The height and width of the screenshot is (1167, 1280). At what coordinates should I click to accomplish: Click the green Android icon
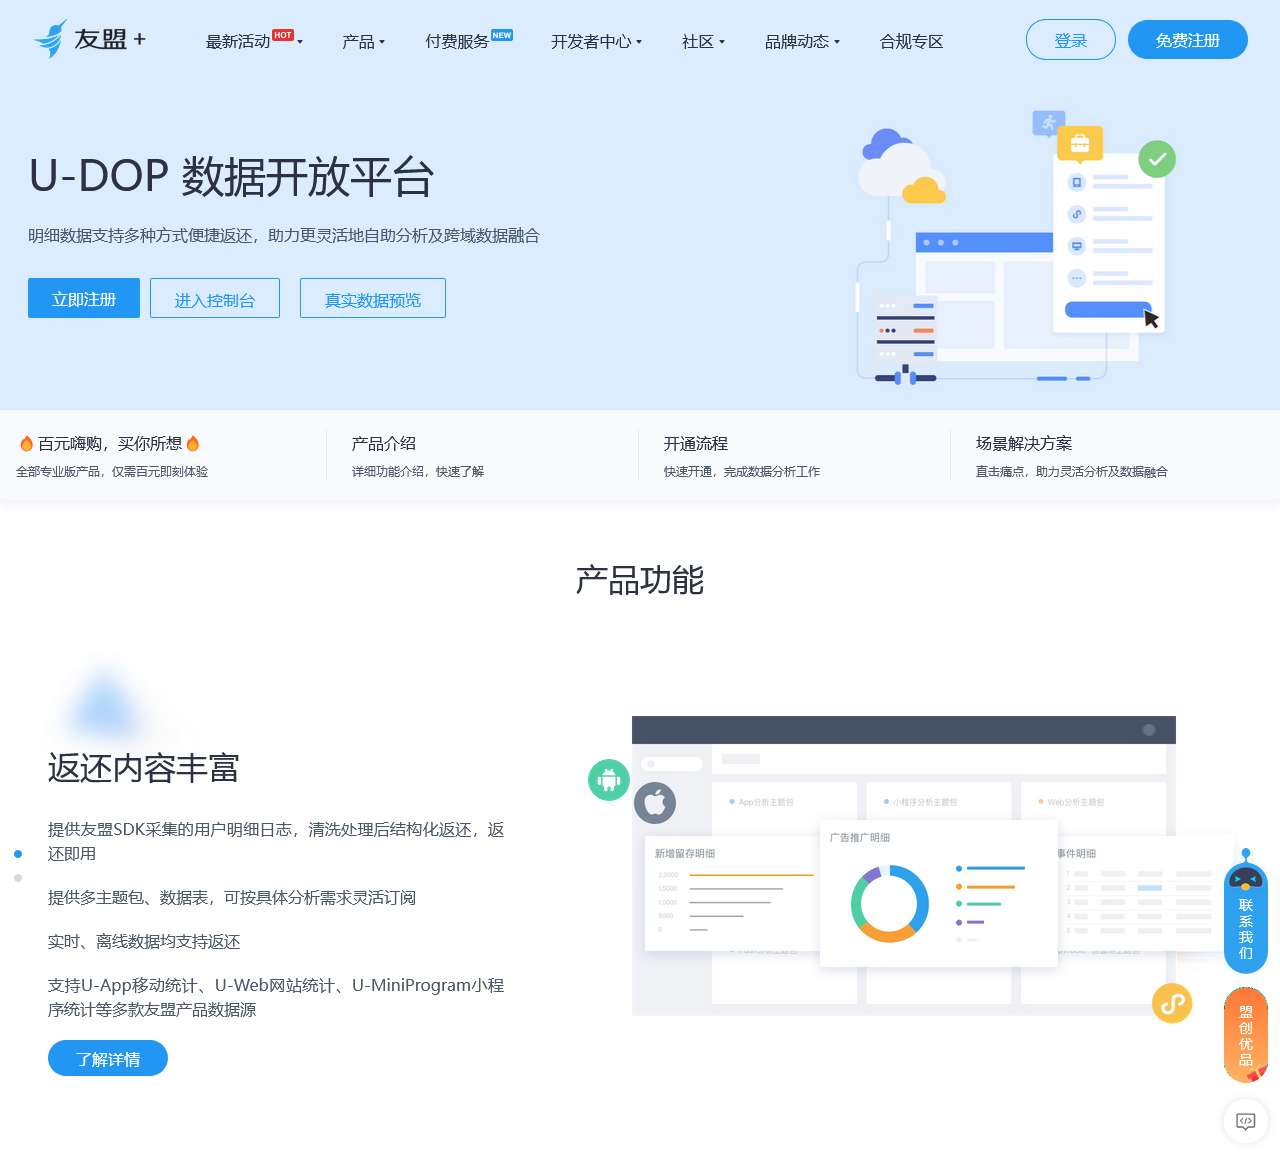pyautogui.click(x=609, y=780)
